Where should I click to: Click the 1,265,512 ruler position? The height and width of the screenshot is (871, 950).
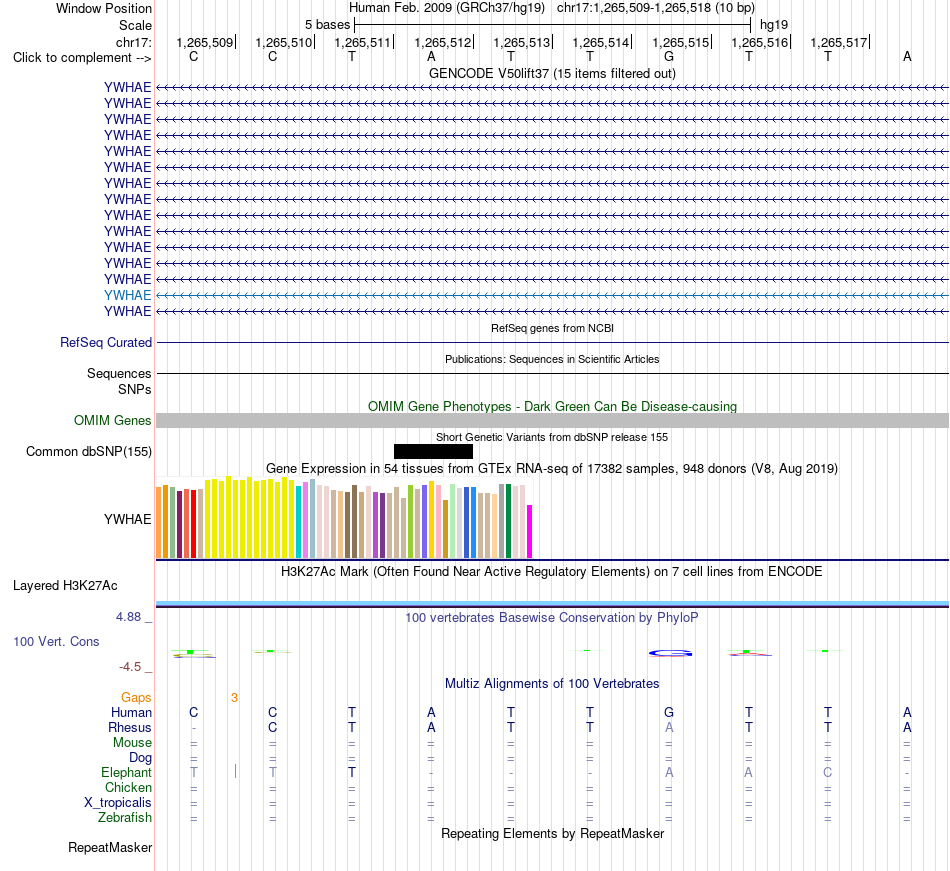coord(442,42)
